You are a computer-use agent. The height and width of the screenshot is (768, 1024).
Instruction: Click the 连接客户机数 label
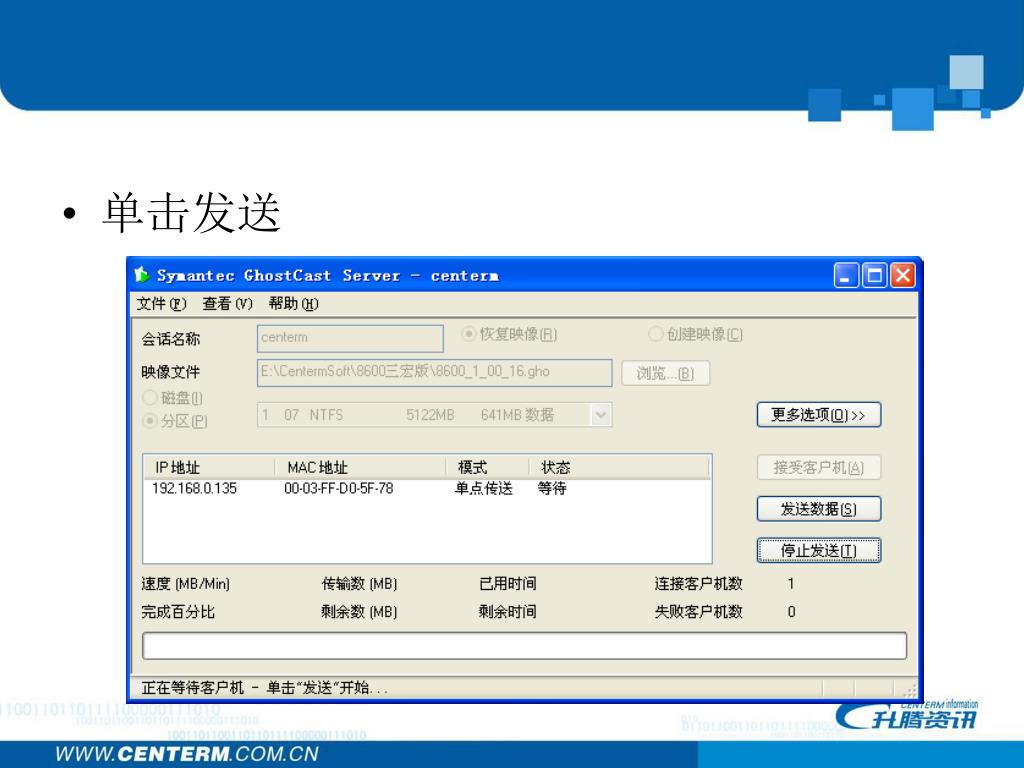coord(699,584)
